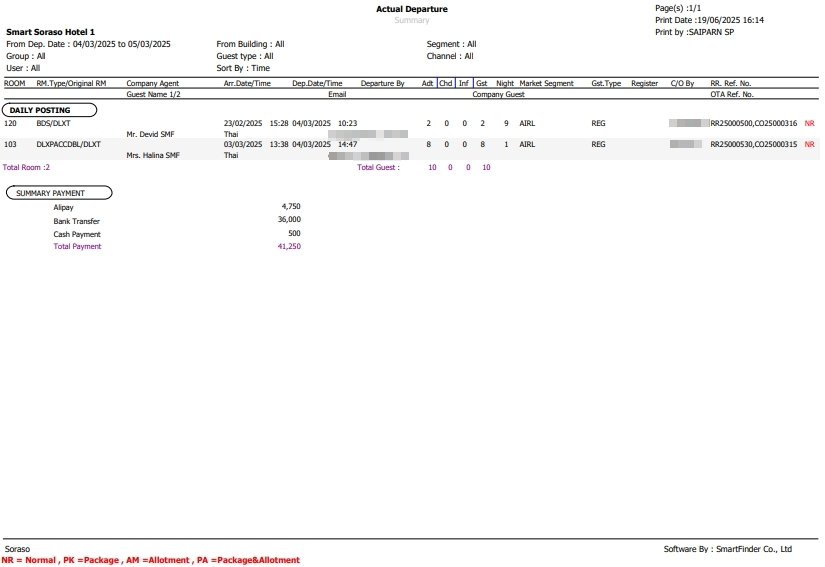This screenshot has height=567, width=825.
Task: Click the Actual Departure report title
Action: coord(411,9)
